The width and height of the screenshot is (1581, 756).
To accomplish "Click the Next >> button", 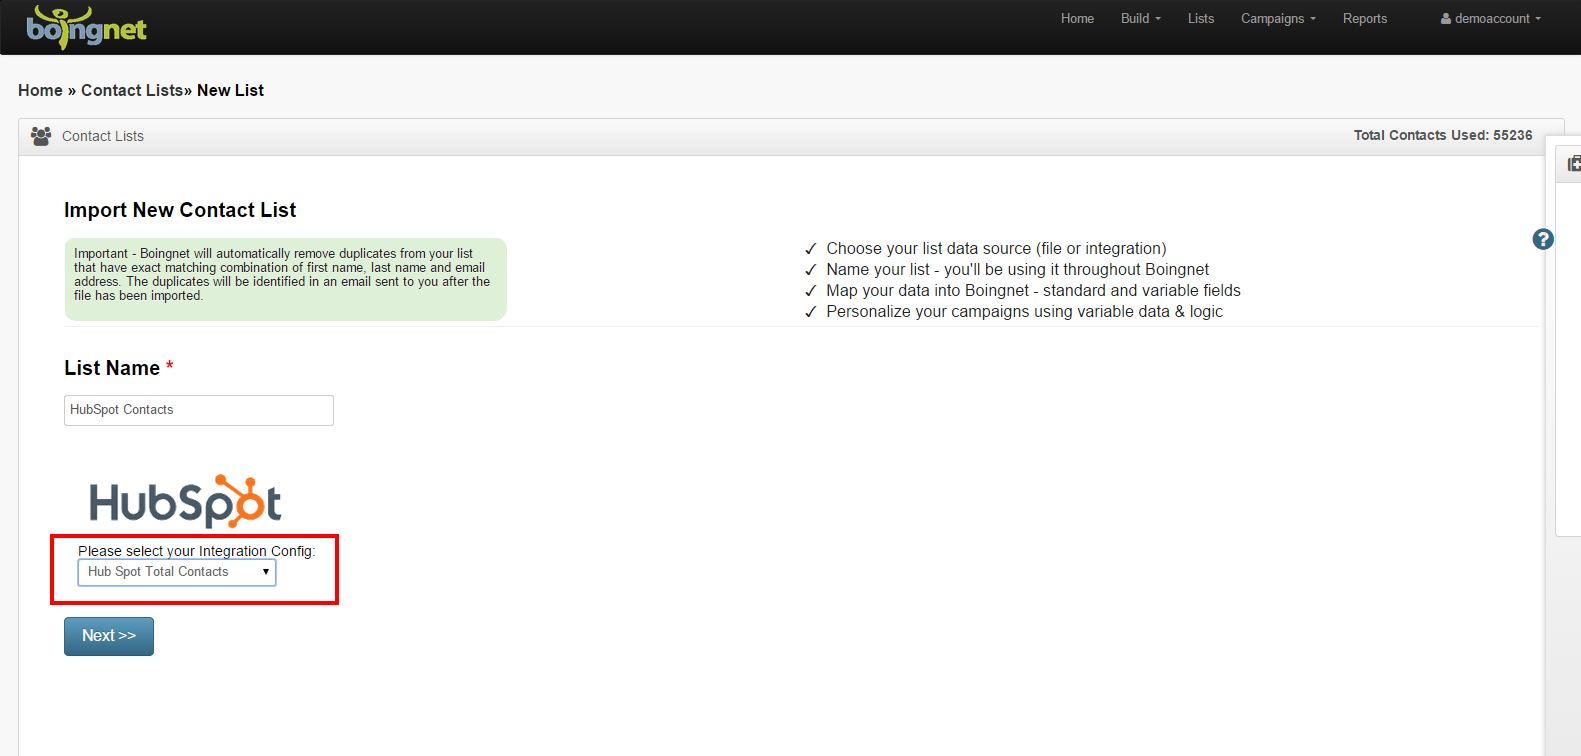I will tap(109, 636).
